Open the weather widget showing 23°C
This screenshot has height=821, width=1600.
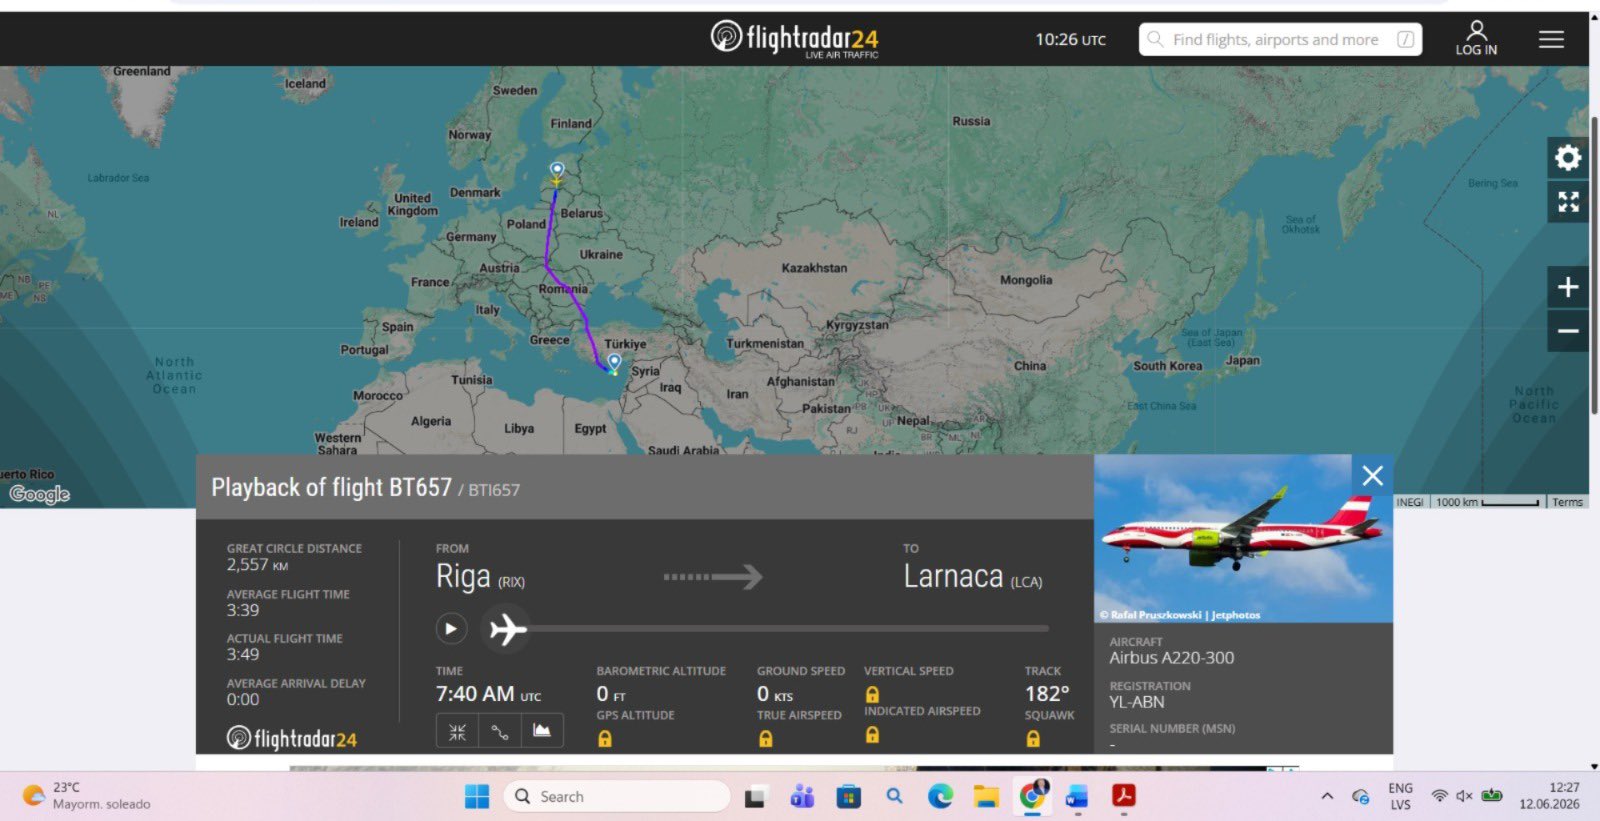(x=86, y=796)
